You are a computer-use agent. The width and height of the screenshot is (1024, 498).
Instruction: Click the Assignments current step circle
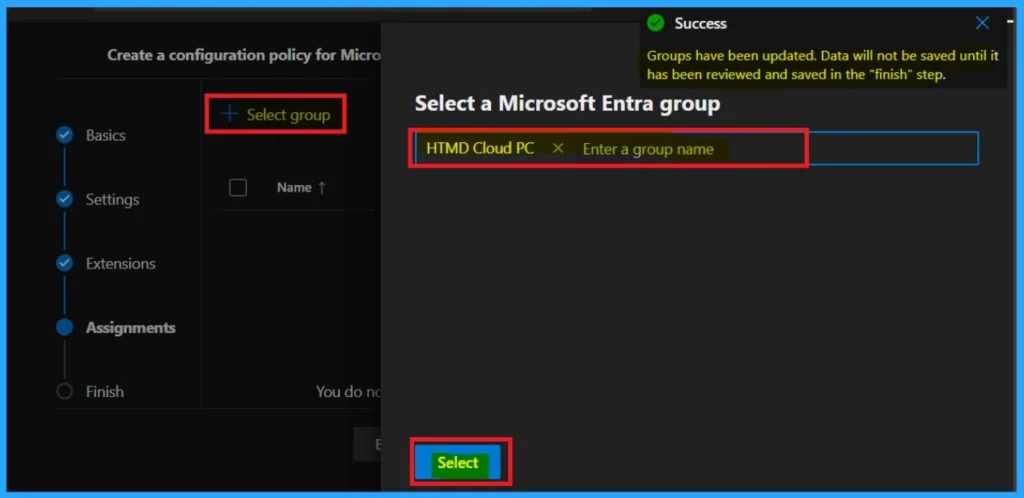(x=64, y=328)
